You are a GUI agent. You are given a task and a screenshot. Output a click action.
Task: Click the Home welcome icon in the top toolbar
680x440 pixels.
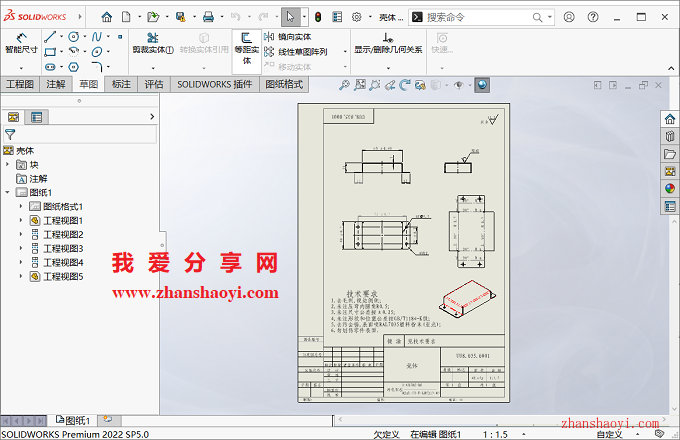[107, 17]
